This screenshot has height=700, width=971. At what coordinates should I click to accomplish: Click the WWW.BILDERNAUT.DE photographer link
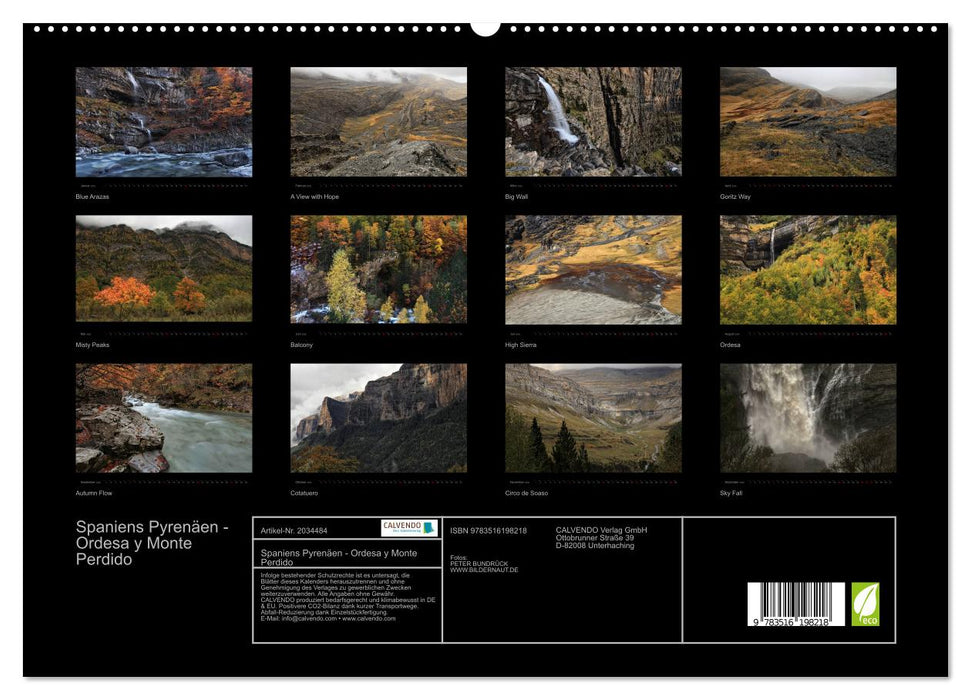pyautogui.click(x=483, y=570)
